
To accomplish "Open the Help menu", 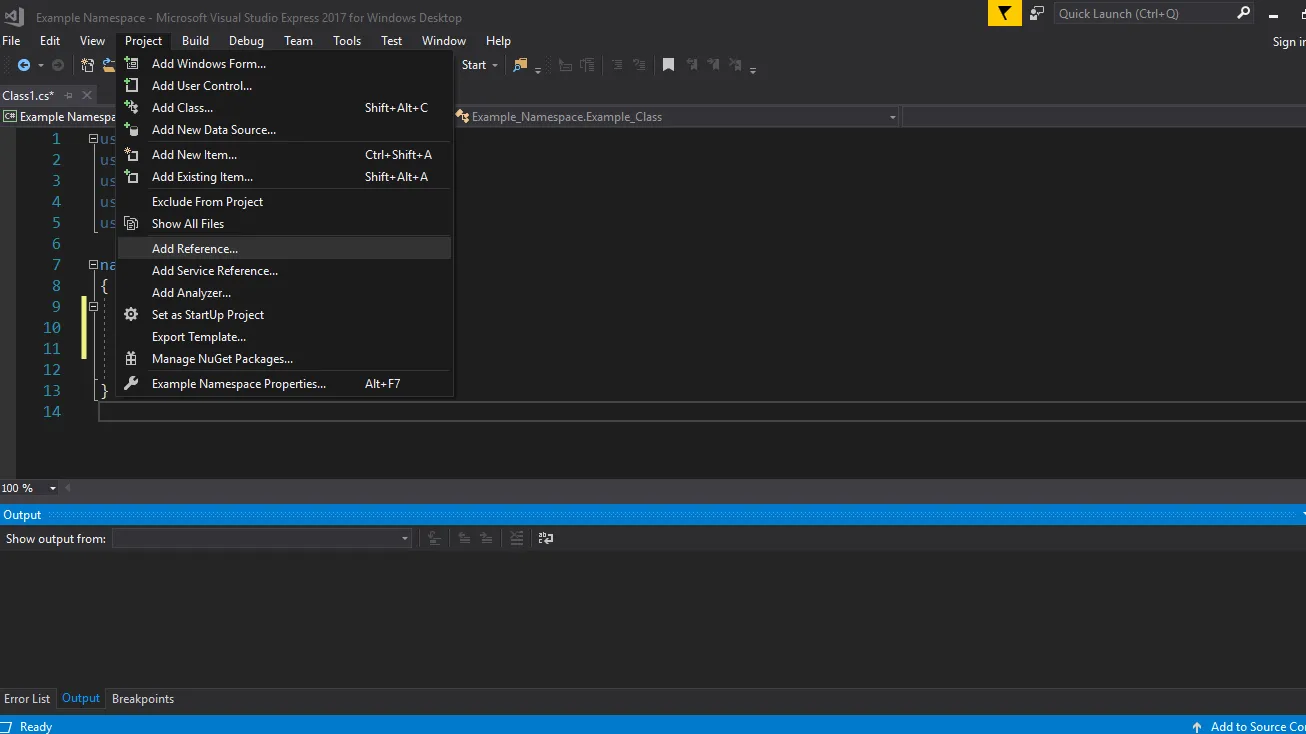I will 498,41.
